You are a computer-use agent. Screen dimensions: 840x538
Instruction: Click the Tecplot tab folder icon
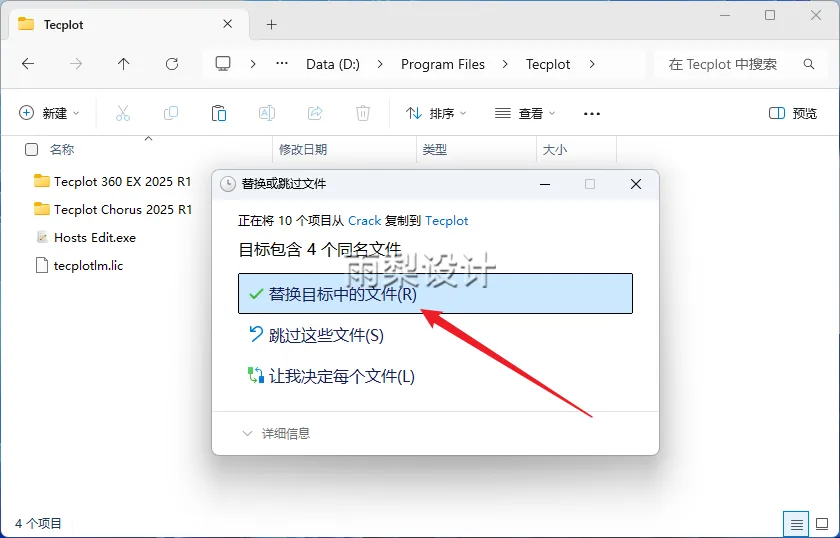pos(26,24)
